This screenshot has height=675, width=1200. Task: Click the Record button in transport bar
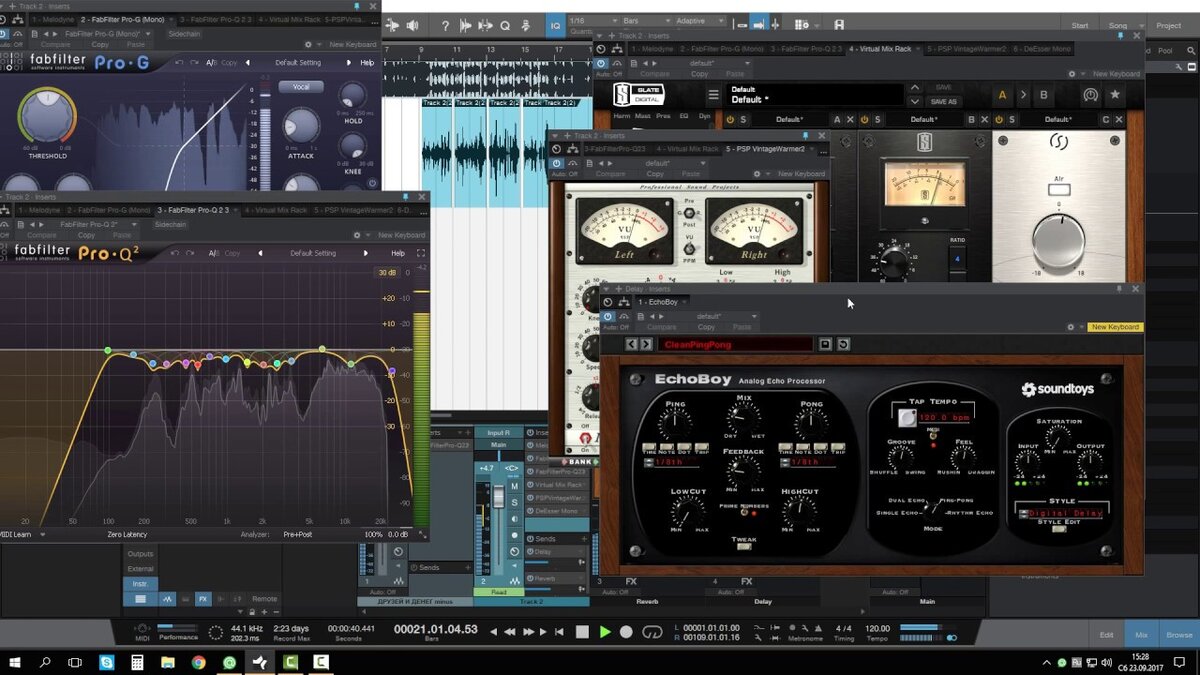coord(627,632)
